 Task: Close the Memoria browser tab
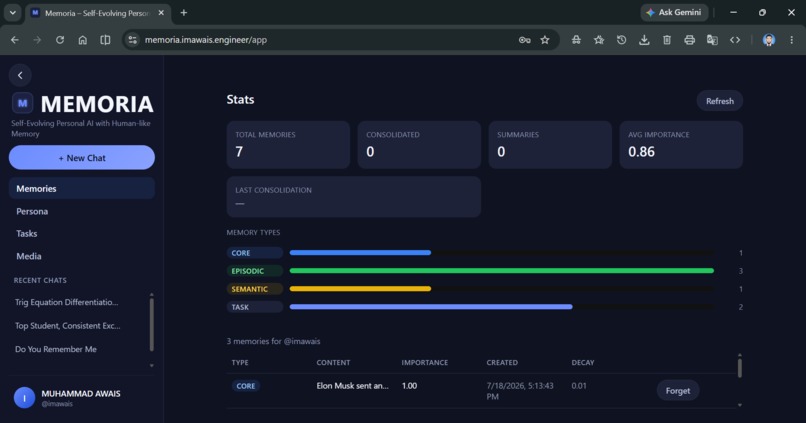pyautogui.click(x=161, y=13)
